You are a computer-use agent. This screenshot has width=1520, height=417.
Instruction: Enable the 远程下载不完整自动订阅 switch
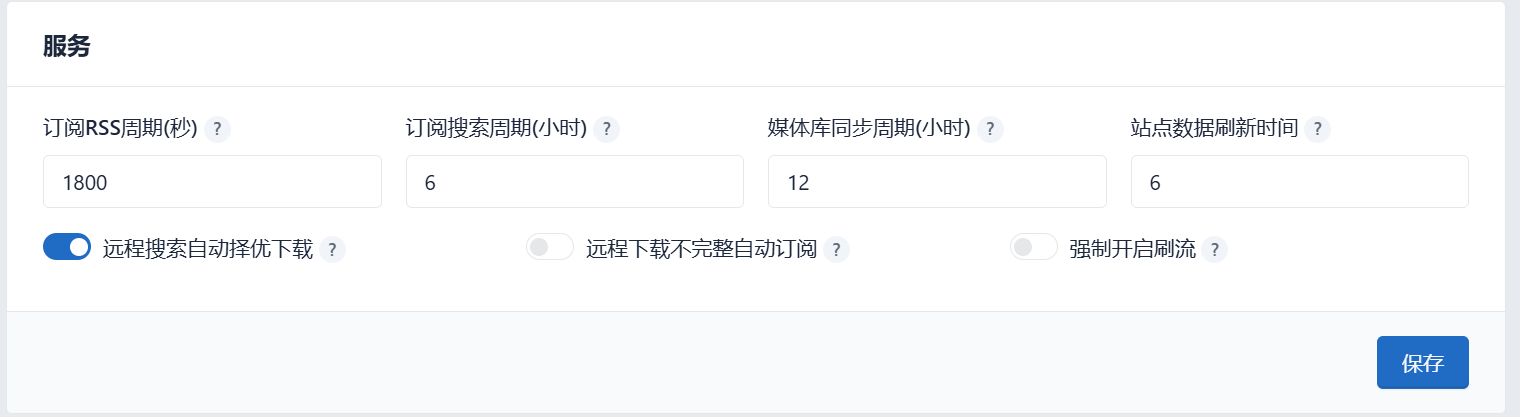click(x=550, y=247)
